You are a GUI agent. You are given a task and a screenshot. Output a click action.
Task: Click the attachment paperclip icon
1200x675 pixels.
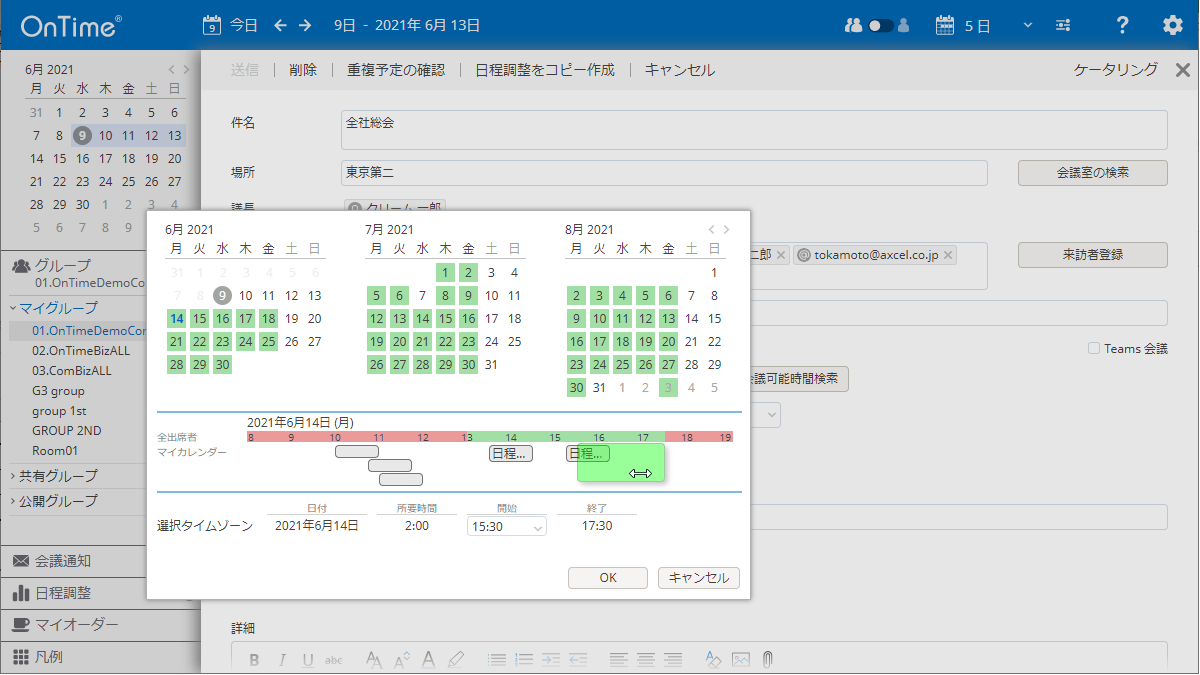[x=767, y=659]
